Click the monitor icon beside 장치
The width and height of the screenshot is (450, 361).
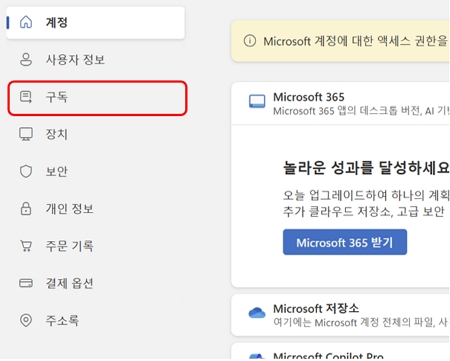(26, 134)
